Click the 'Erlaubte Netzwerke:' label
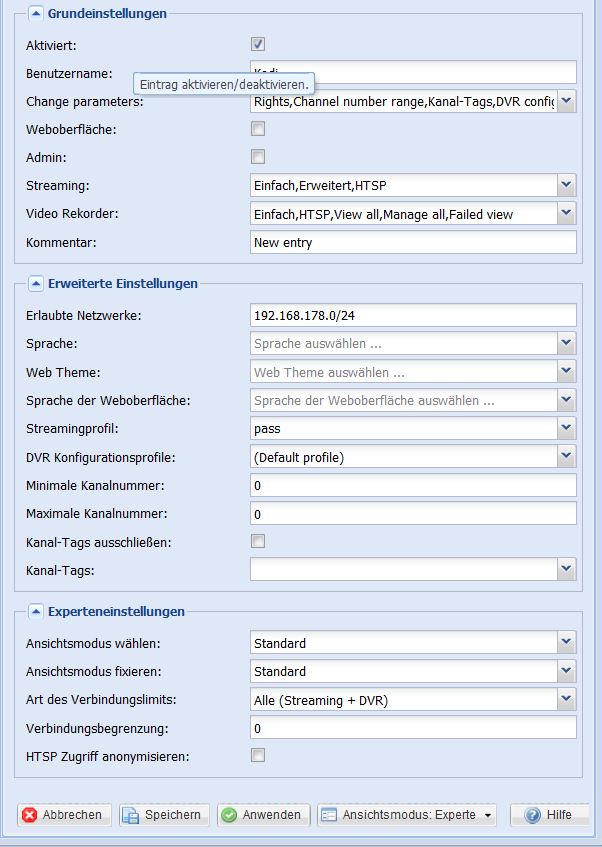Viewport: 602px width, 847px height. pos(84,315)
